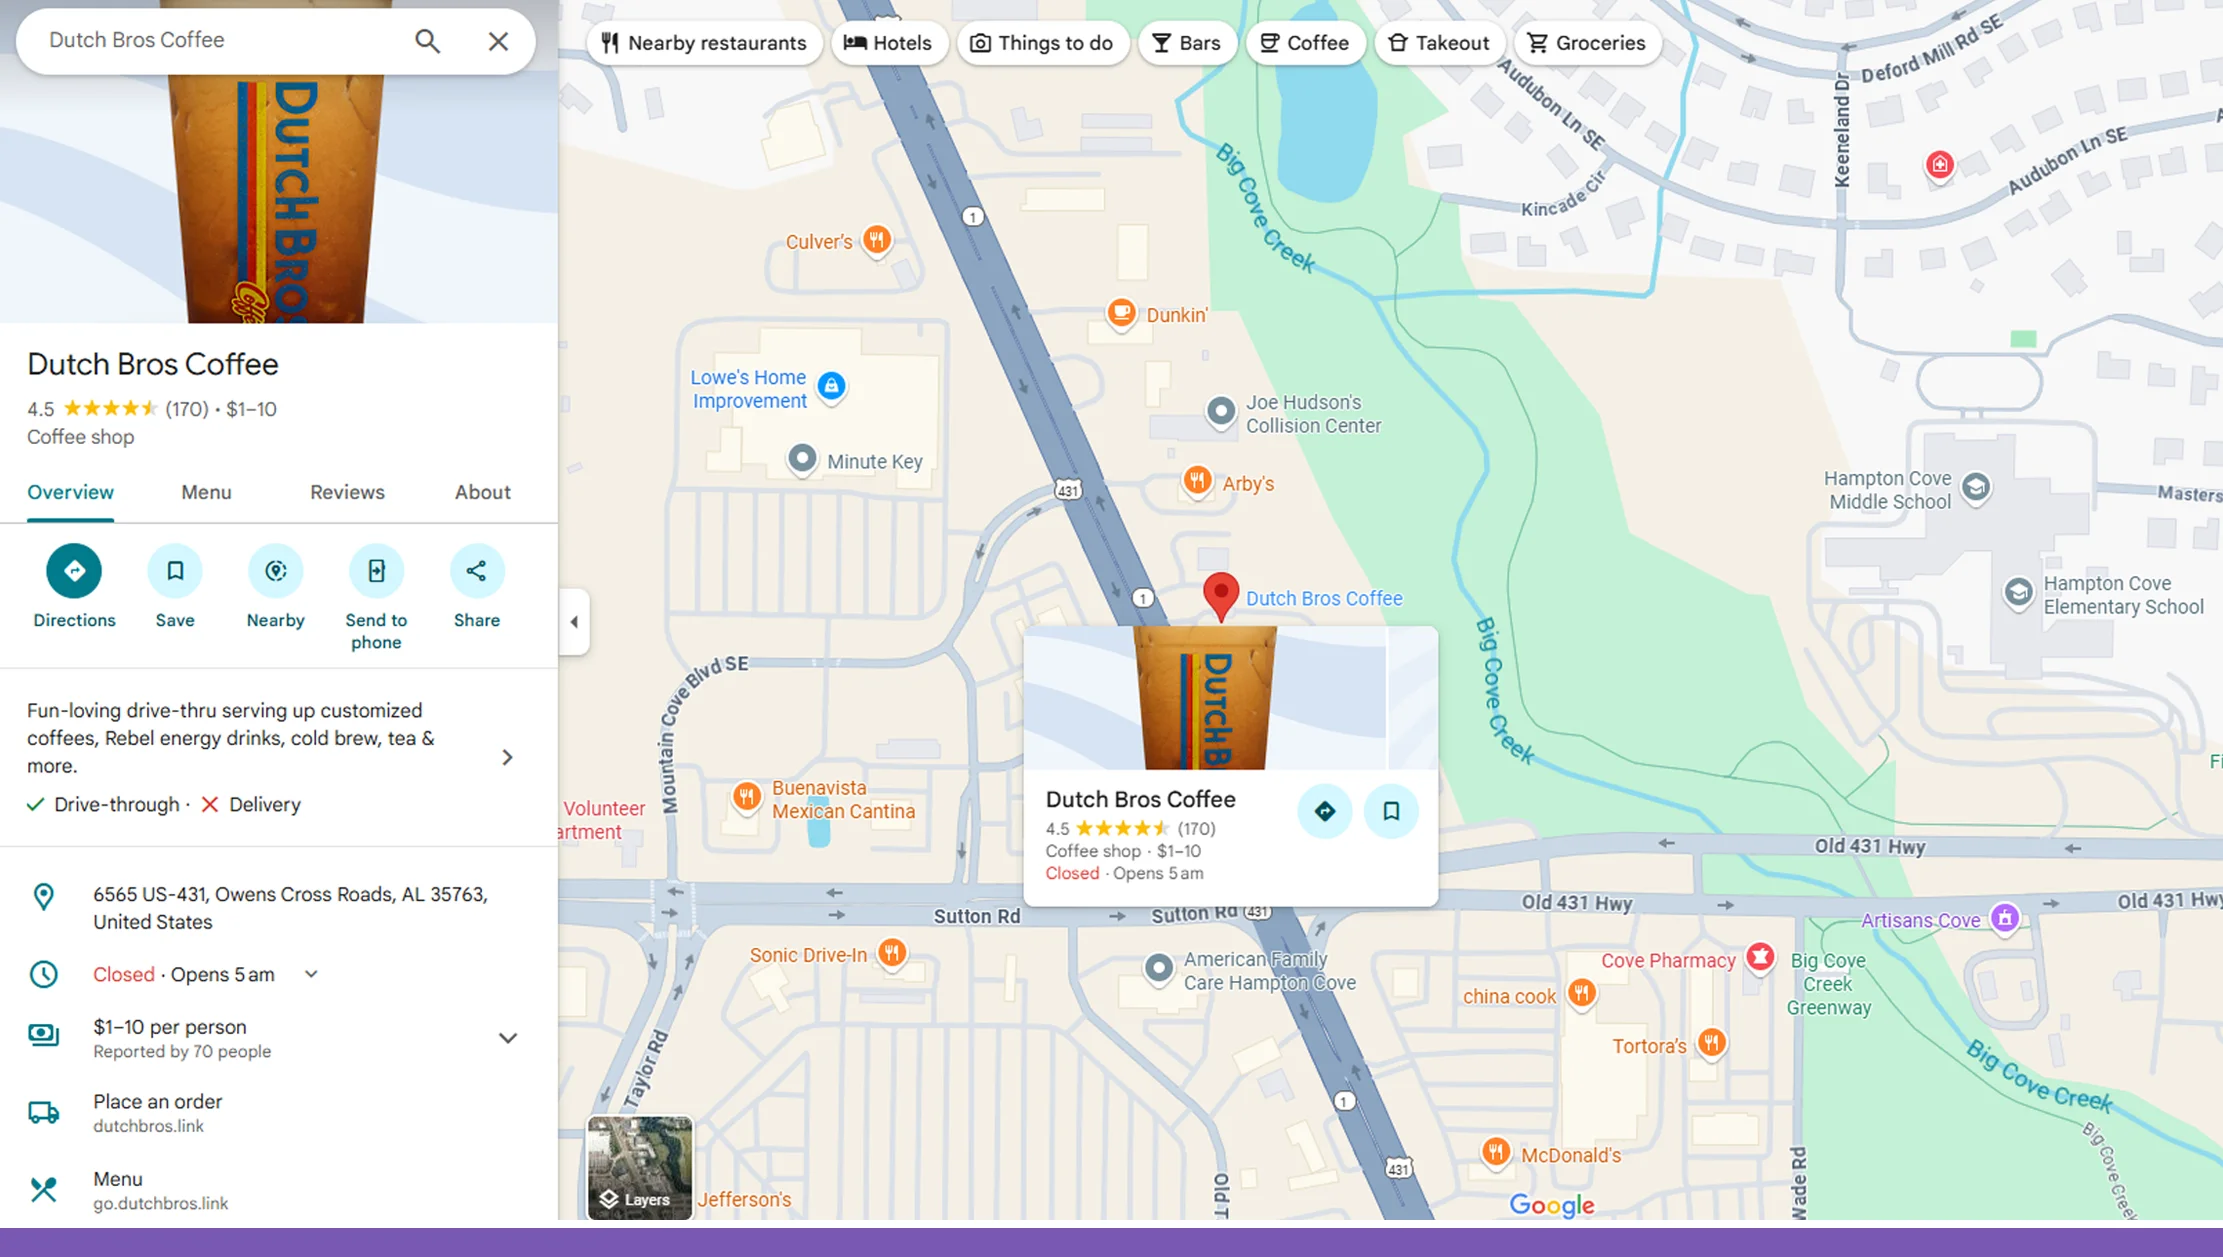Click the Big Cove Creek Greenway label

(x=1828, y=984)
